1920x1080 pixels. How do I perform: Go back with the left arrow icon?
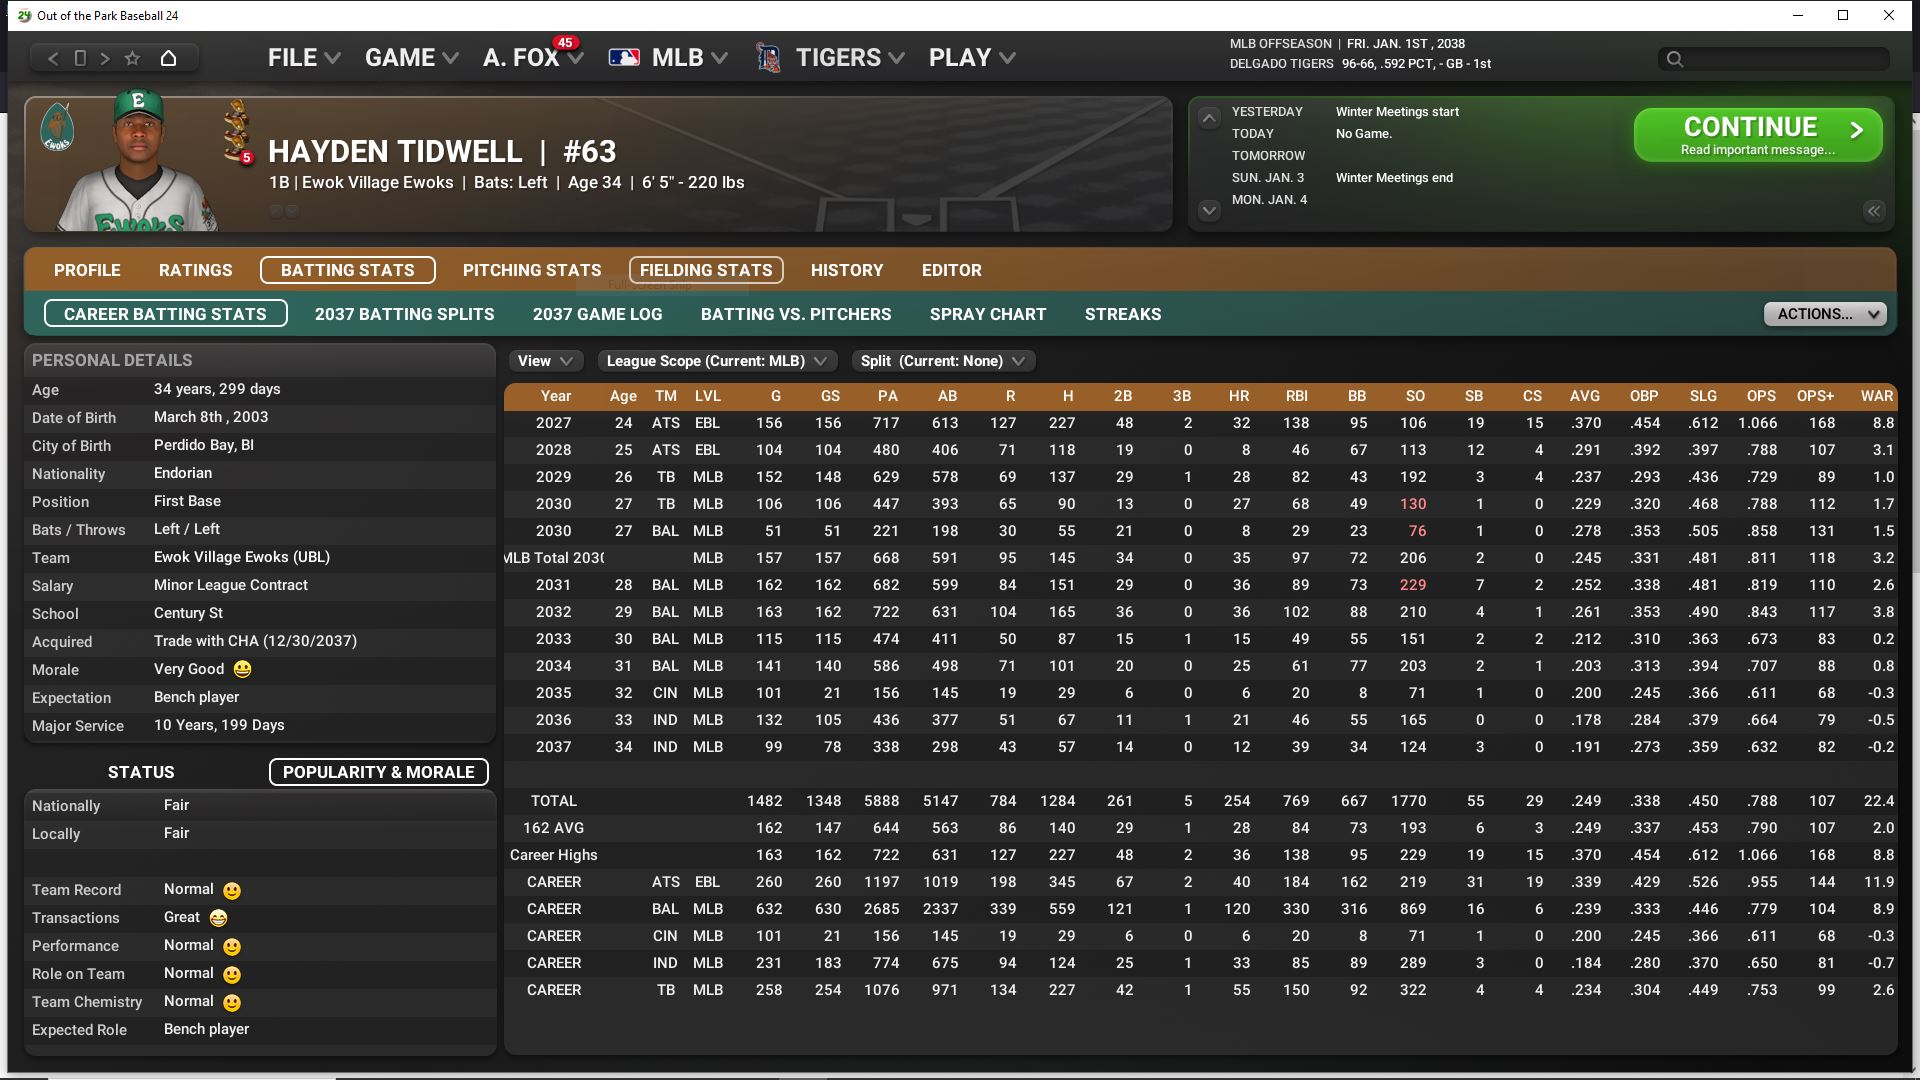[54, 58]
